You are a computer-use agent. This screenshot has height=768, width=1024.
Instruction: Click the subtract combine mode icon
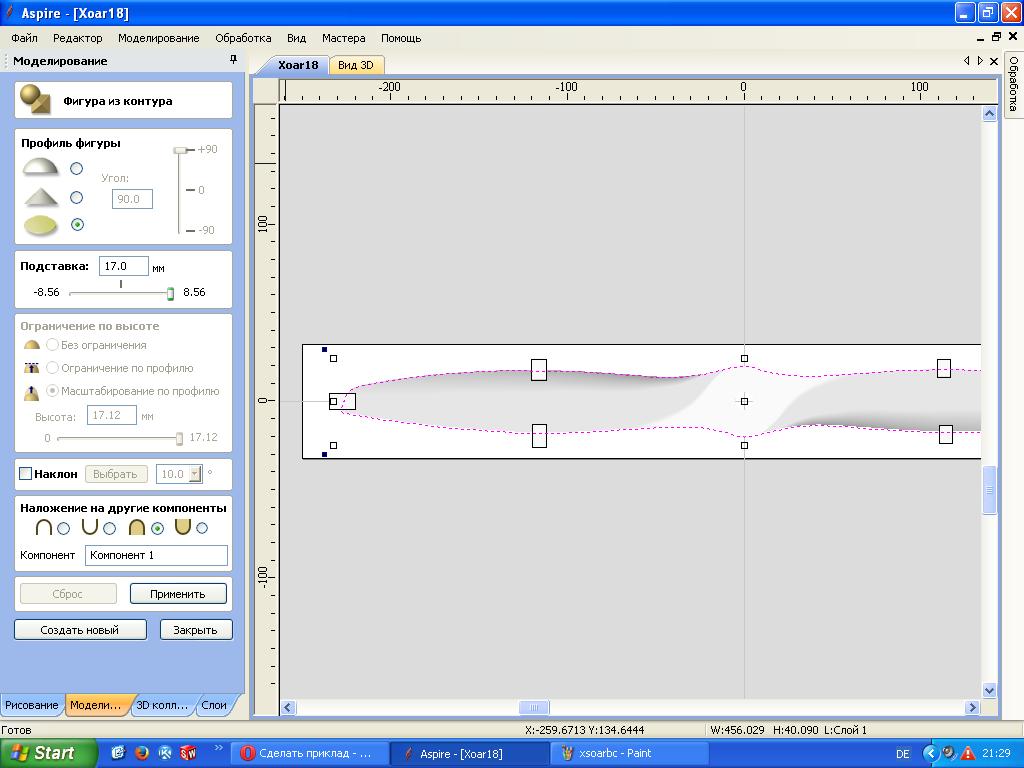[x=90, y=527]
